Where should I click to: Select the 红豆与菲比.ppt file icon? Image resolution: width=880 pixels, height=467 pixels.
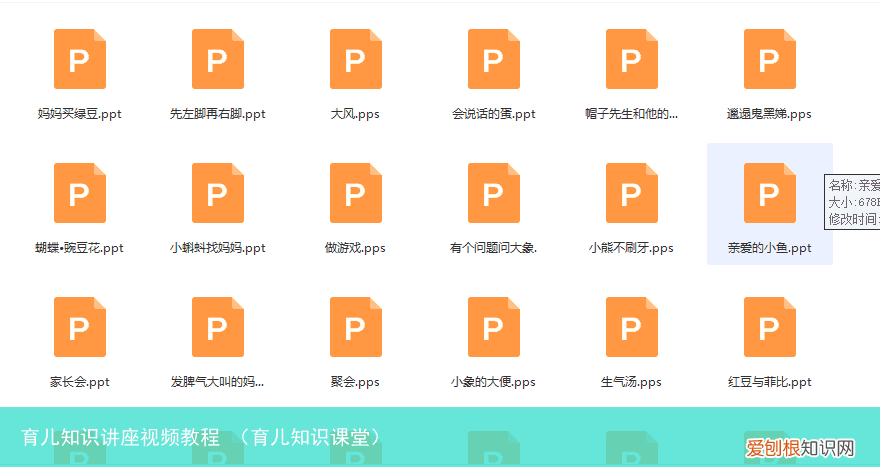click(770, 327)
